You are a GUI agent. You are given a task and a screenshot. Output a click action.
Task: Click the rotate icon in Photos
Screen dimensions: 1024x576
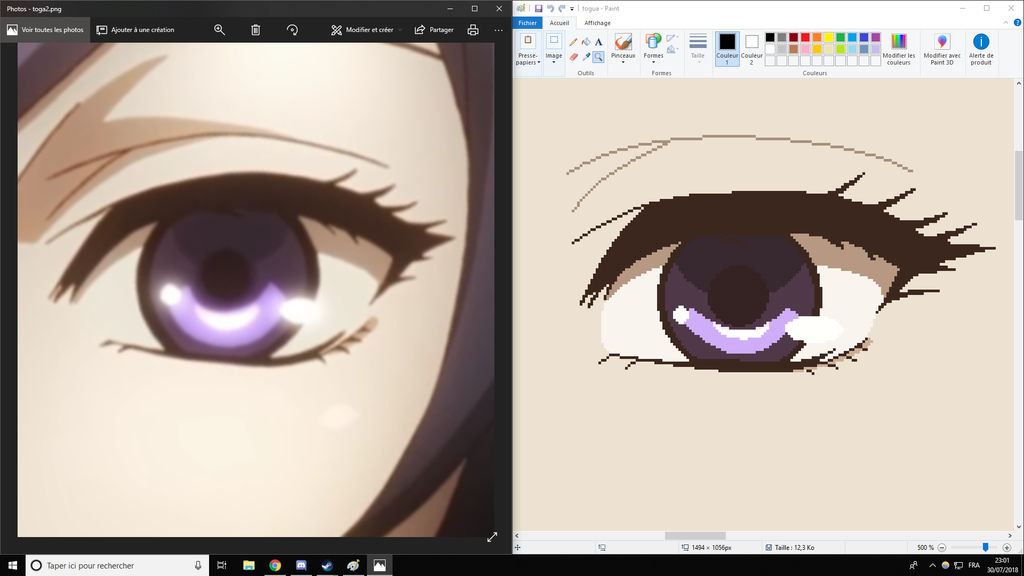point(293,30)
